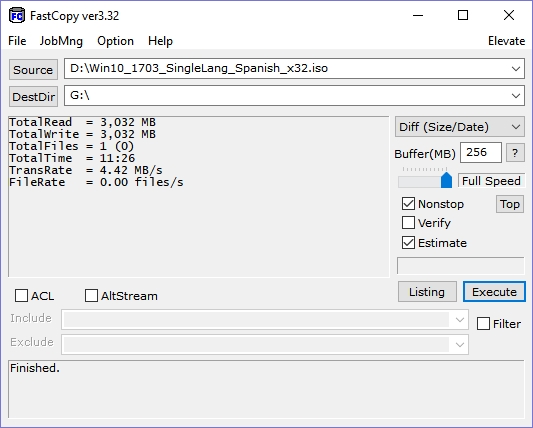Click the TotalFiles = 1 (0) line

71,146
